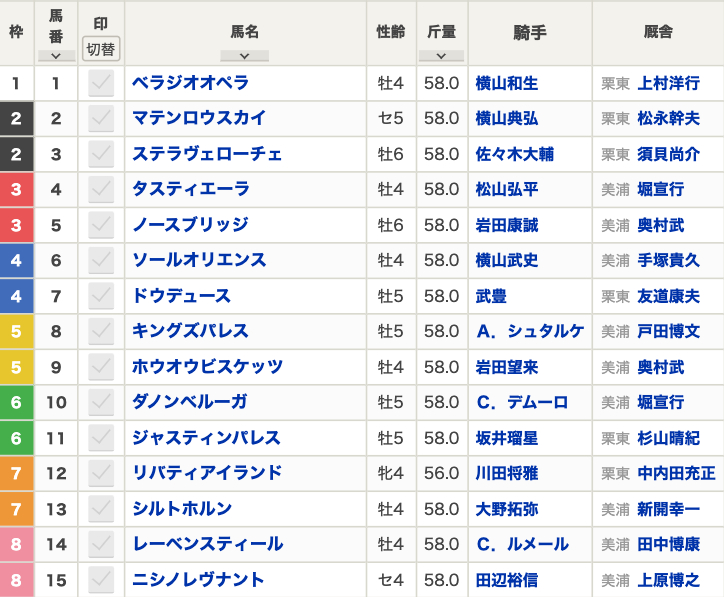Sort by weight using 斤量 arrow
Viewport: 724px width, 597px height.
pos(441,56)
